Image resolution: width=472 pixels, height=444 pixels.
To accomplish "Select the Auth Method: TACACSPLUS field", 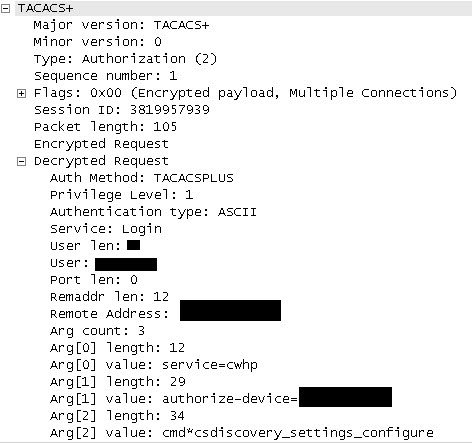I will pos(142,178).
